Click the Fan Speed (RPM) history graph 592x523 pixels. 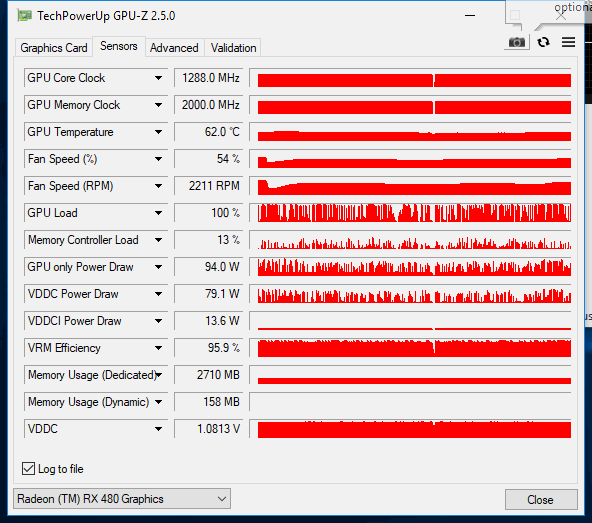point(411,186)
